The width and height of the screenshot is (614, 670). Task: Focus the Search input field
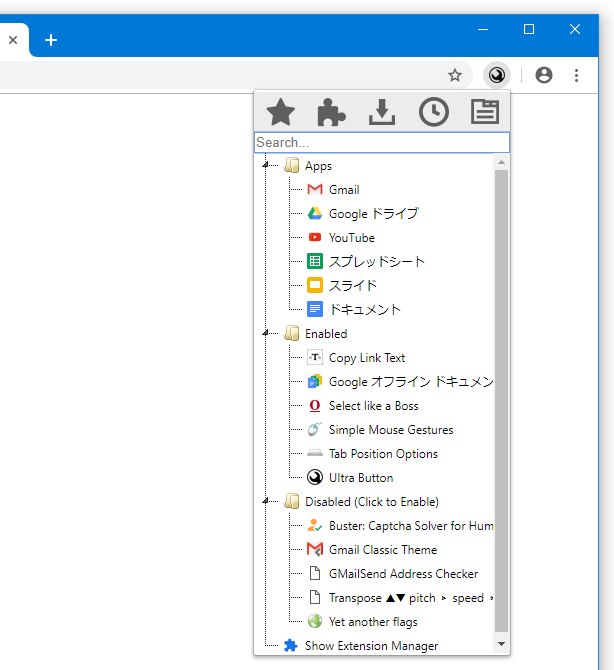(382, 142)
